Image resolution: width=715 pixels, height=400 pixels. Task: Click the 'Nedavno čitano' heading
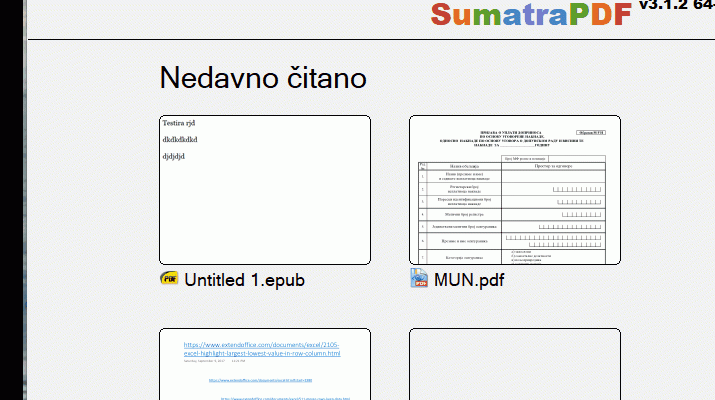(x=263, y=78)
